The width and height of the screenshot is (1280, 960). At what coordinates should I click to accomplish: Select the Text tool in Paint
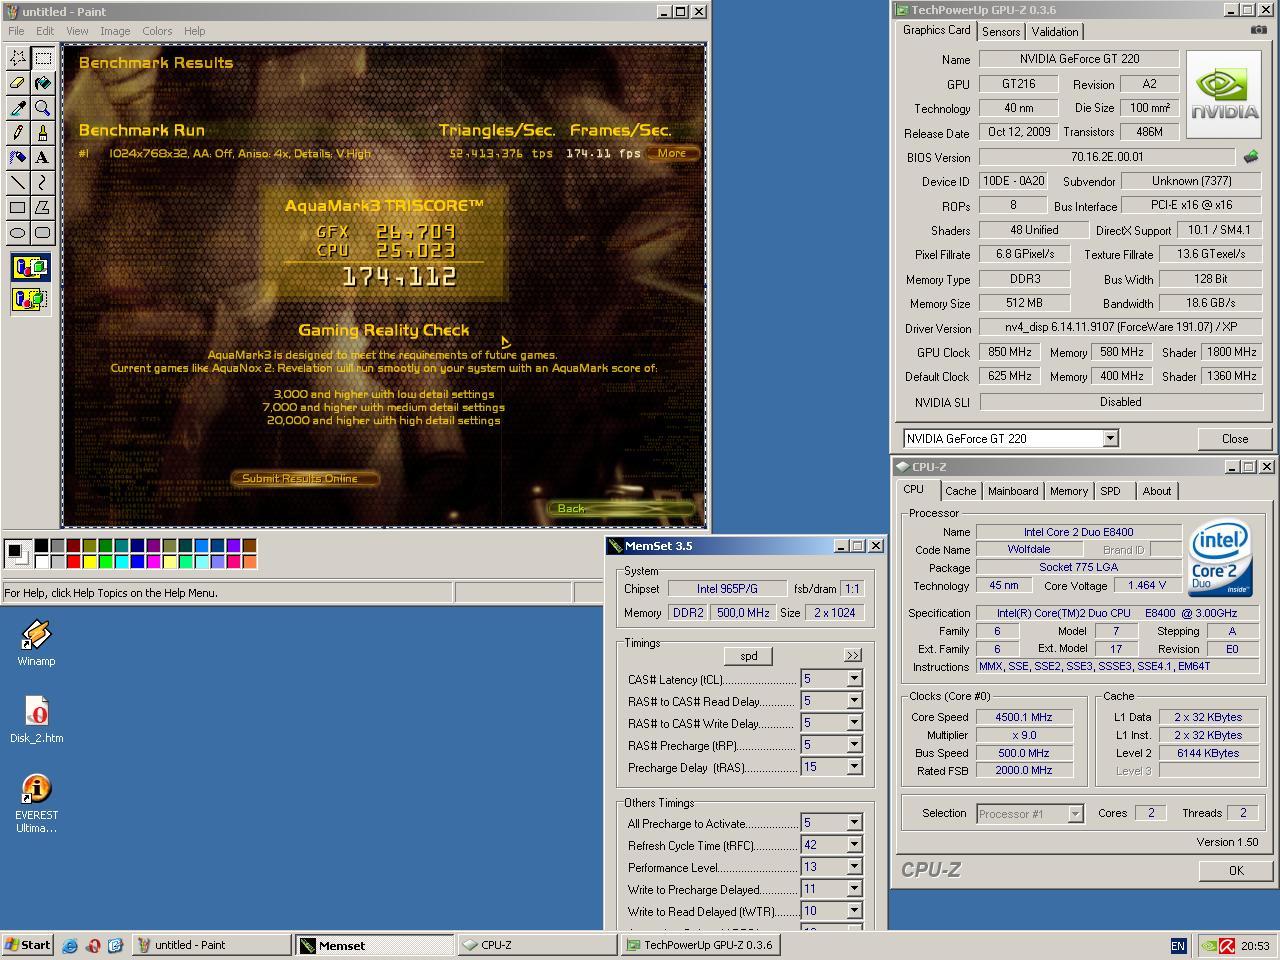pos(43,158)
